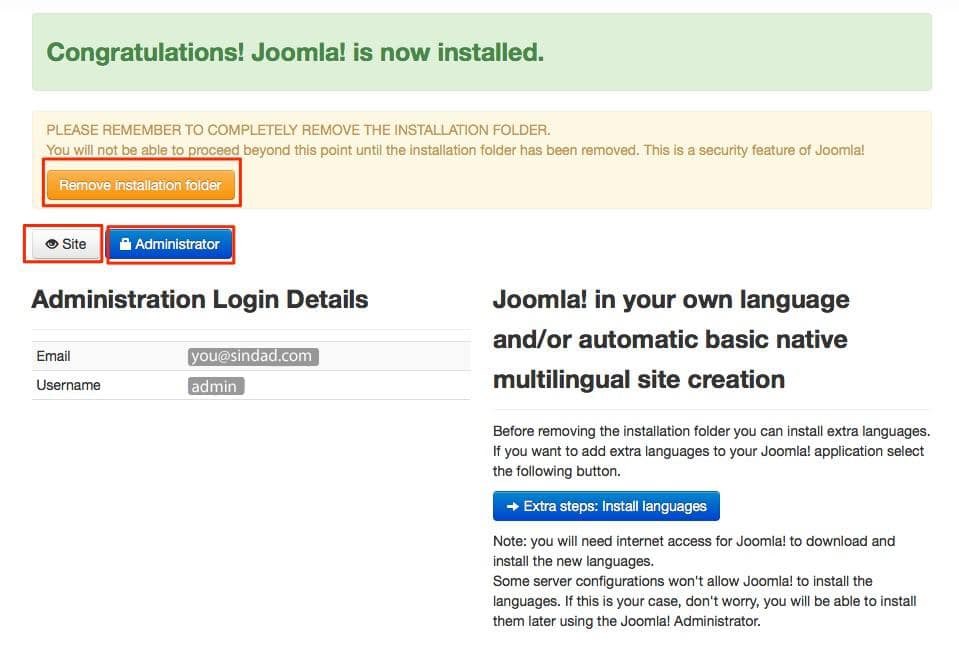Viewport: 959px width, 649px height.
Task: Click the 'You will not be able to proceed' line
Action: pos(456,150)
